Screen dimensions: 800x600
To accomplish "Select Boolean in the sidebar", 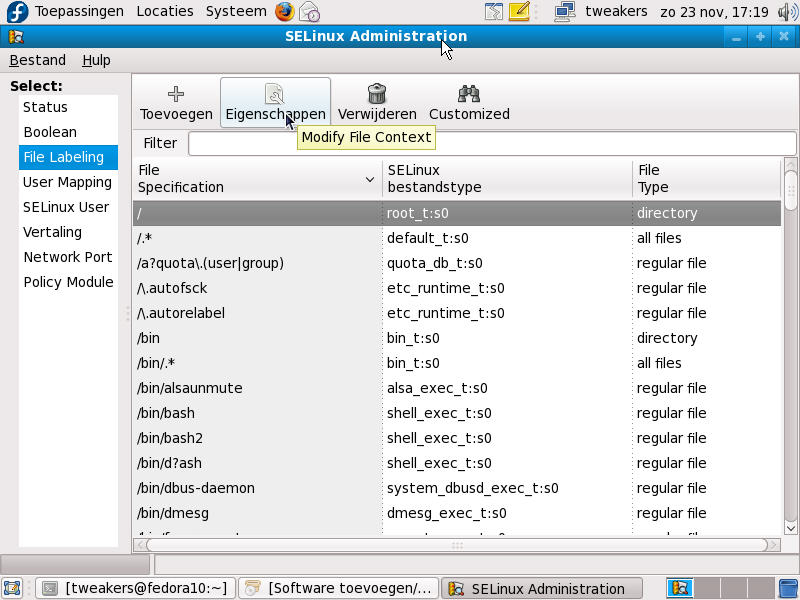I will [x=68, y=132].
